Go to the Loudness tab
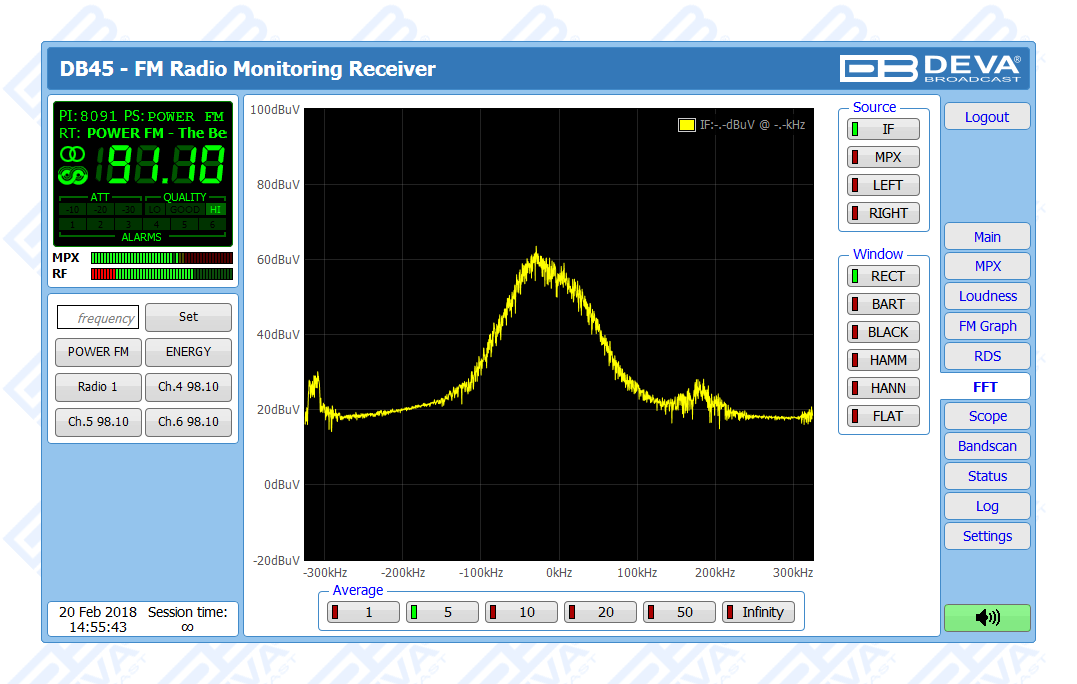This screenshot has height=684, width=1077. tap(986, 296)
